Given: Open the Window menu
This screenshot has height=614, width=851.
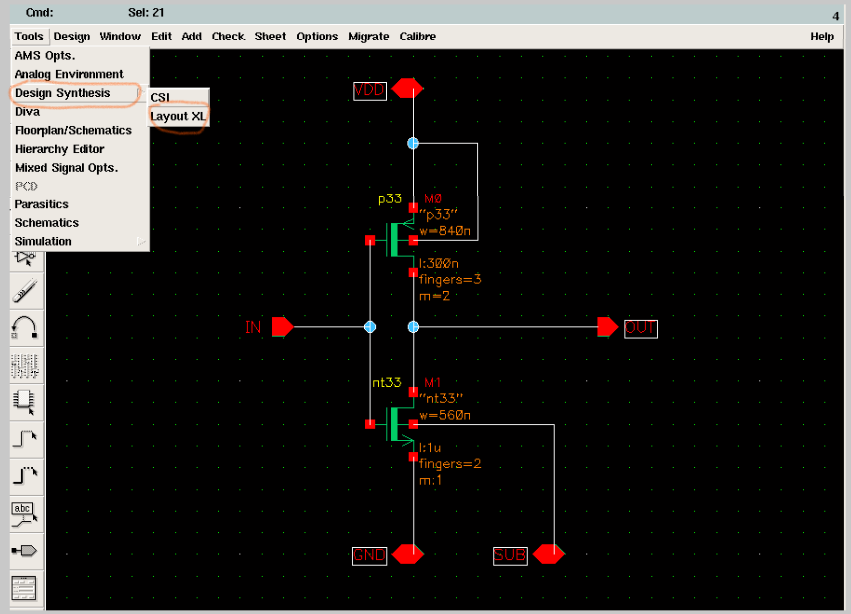Looking at the screenshot, I should tap(120, 36).
